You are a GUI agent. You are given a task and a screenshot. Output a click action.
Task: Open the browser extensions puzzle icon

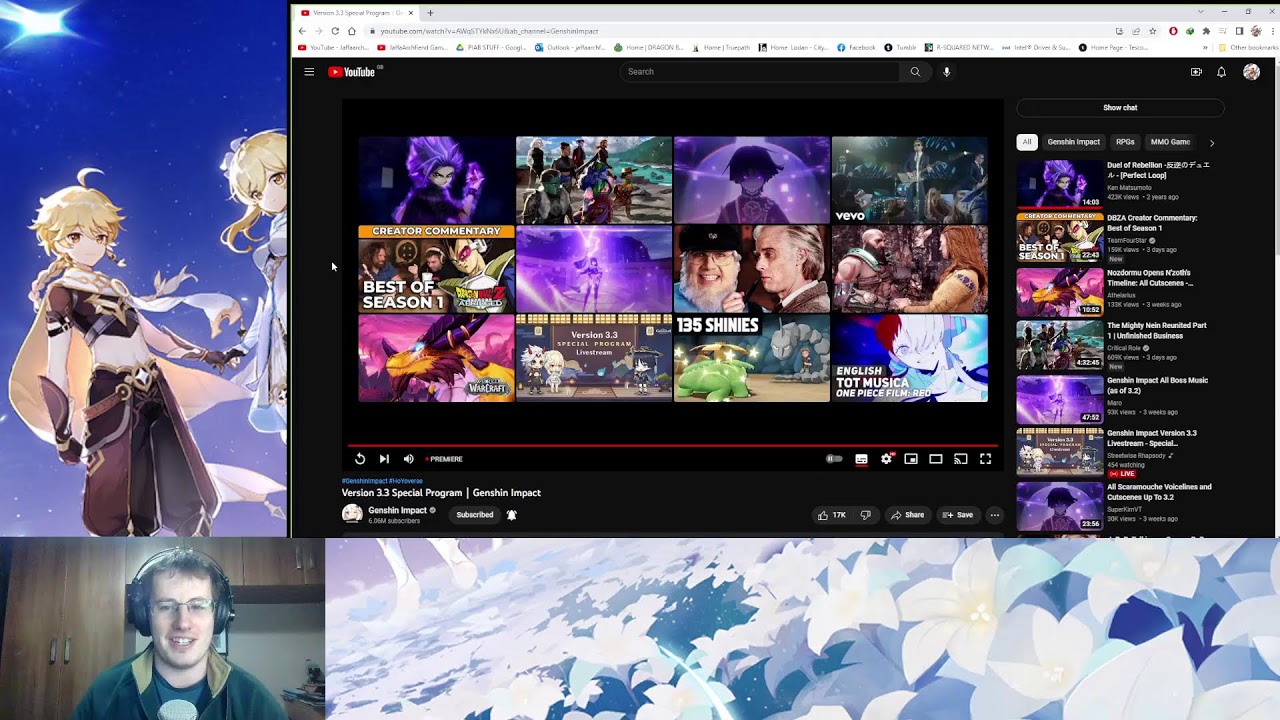(1206, 31)
